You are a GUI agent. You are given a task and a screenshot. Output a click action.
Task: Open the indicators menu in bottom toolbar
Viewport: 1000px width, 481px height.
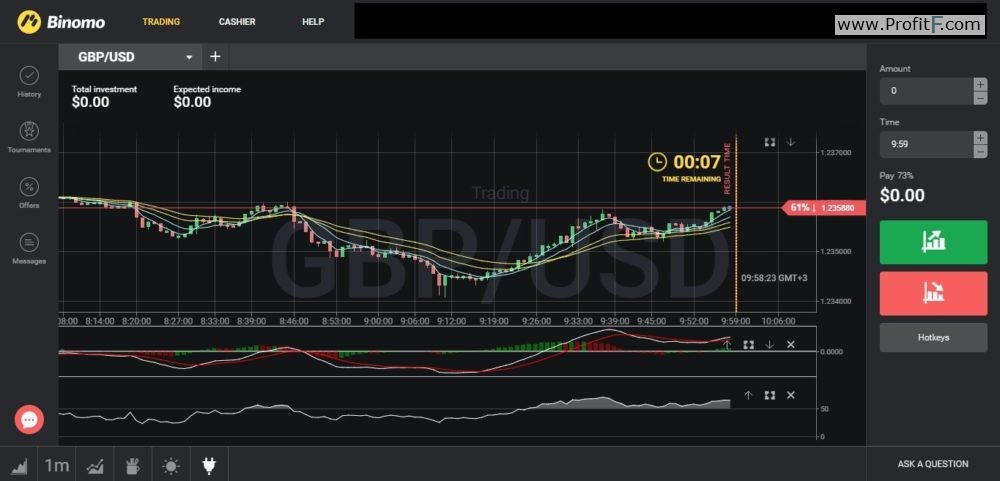pos(95,466)
